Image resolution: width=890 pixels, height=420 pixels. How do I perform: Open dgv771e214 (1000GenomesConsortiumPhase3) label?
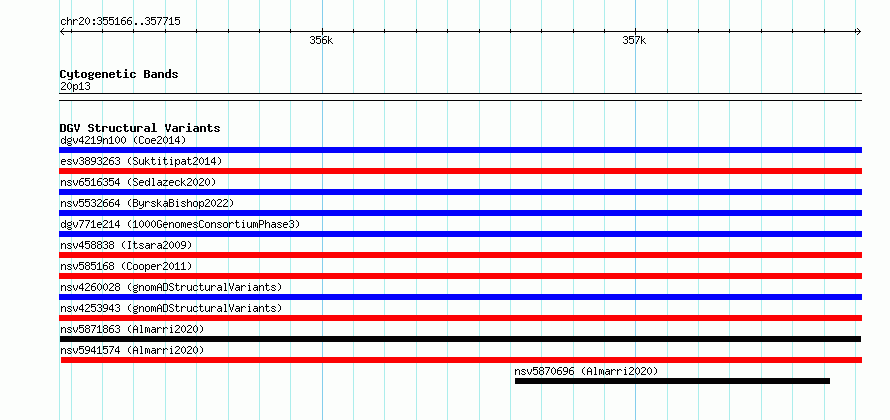[x=180, y=224]
